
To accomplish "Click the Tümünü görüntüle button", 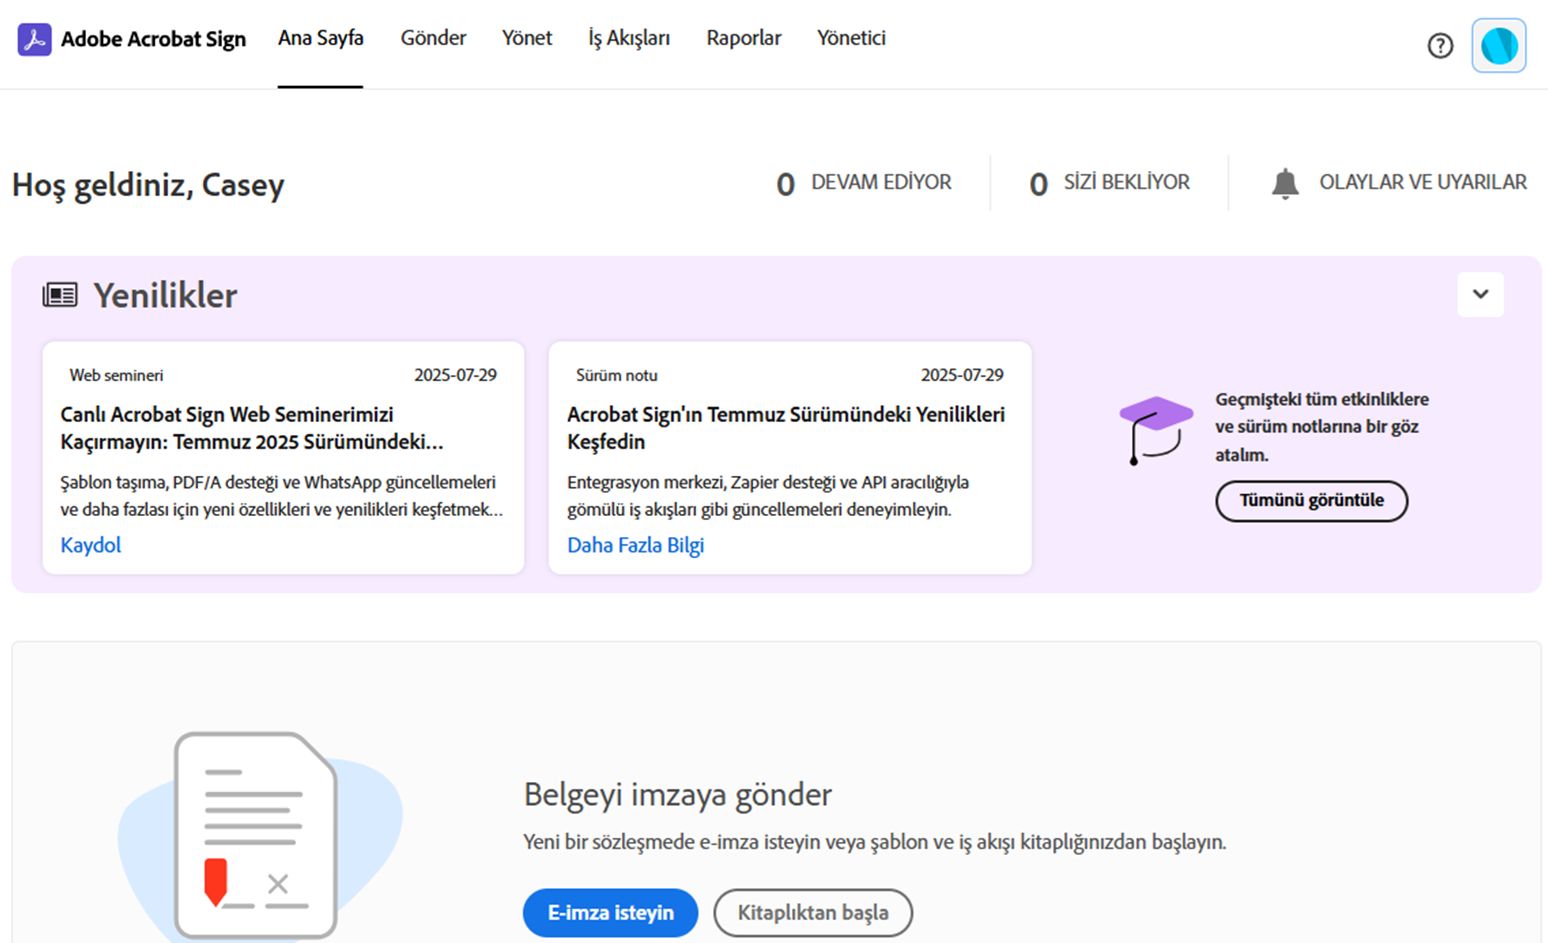I will pyautogui.click(x=1312, y=501).
